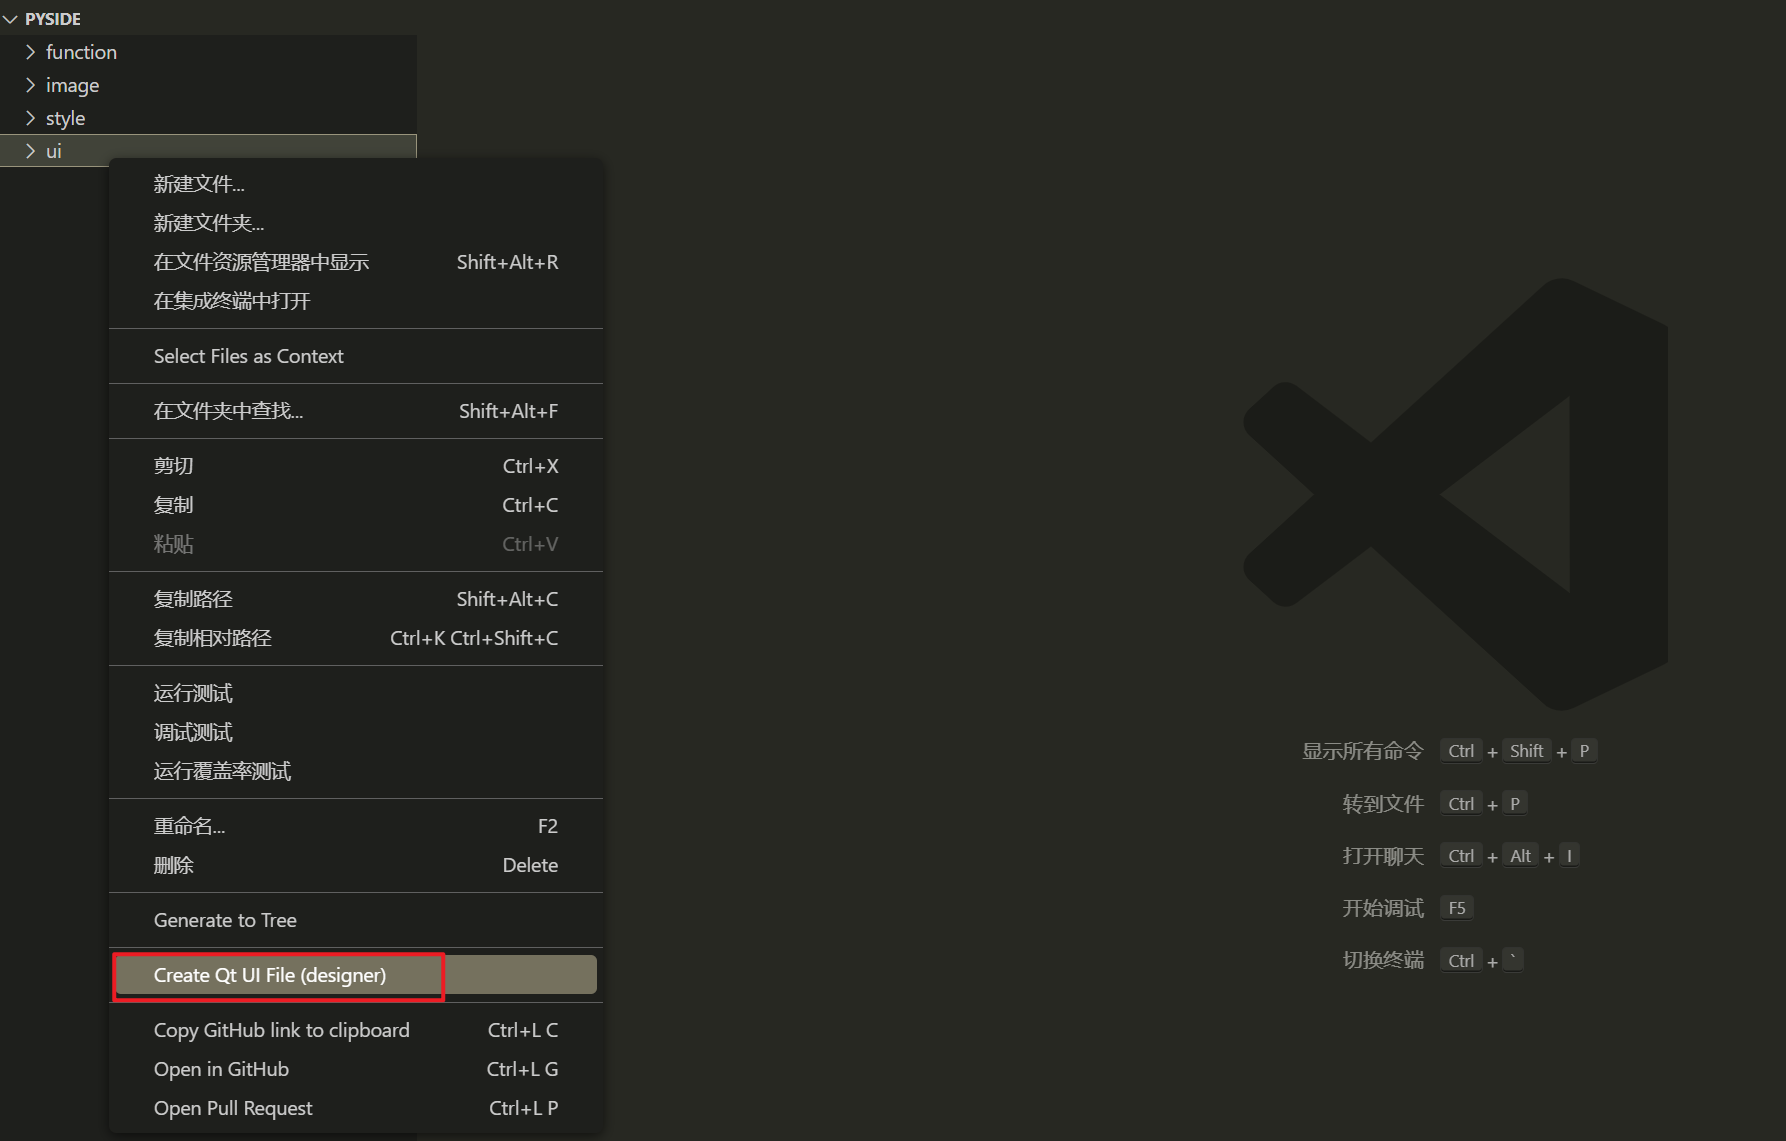Choose 在文件夹中查找... entry

[x=228, y=411]
